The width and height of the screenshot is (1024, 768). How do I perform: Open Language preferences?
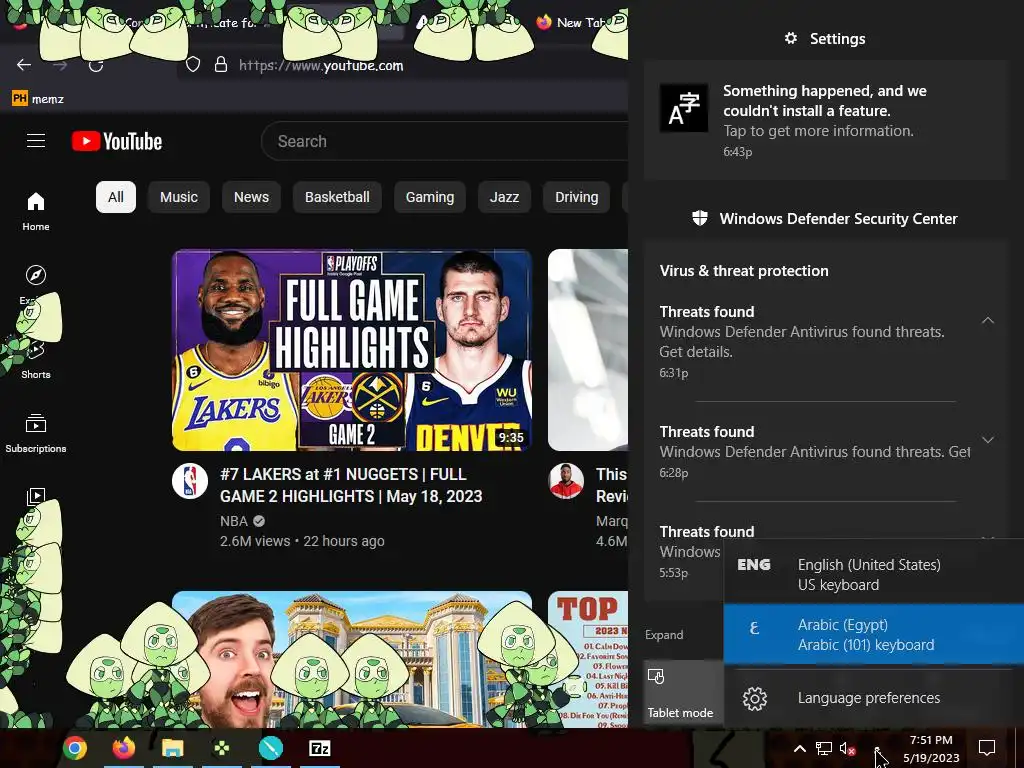[874, 698]
